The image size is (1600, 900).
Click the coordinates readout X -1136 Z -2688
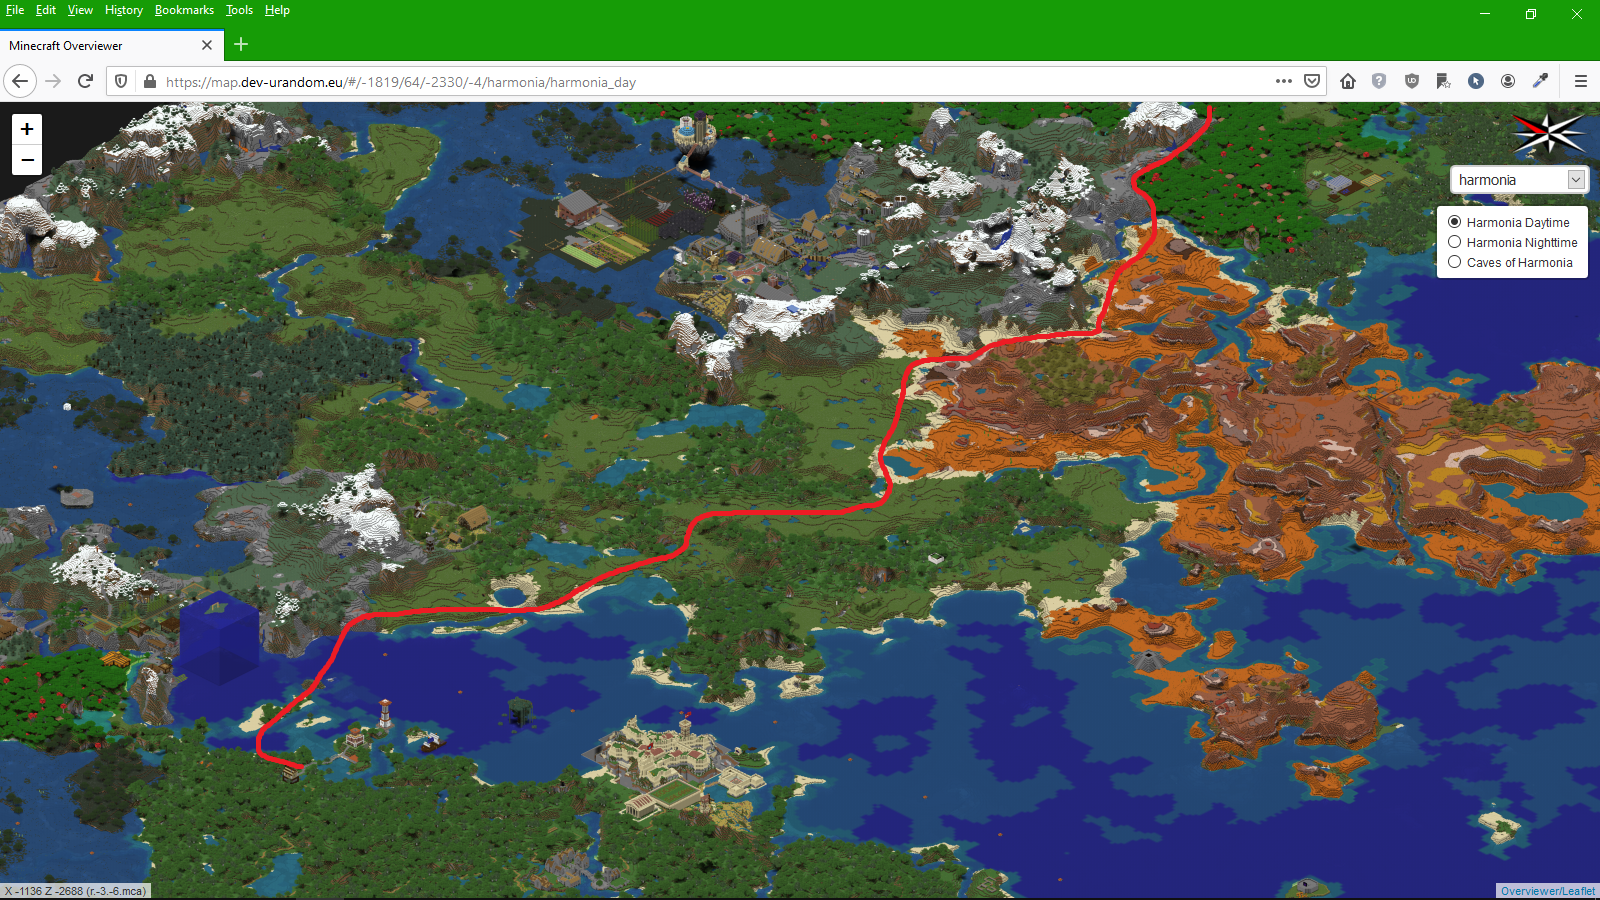76,891
